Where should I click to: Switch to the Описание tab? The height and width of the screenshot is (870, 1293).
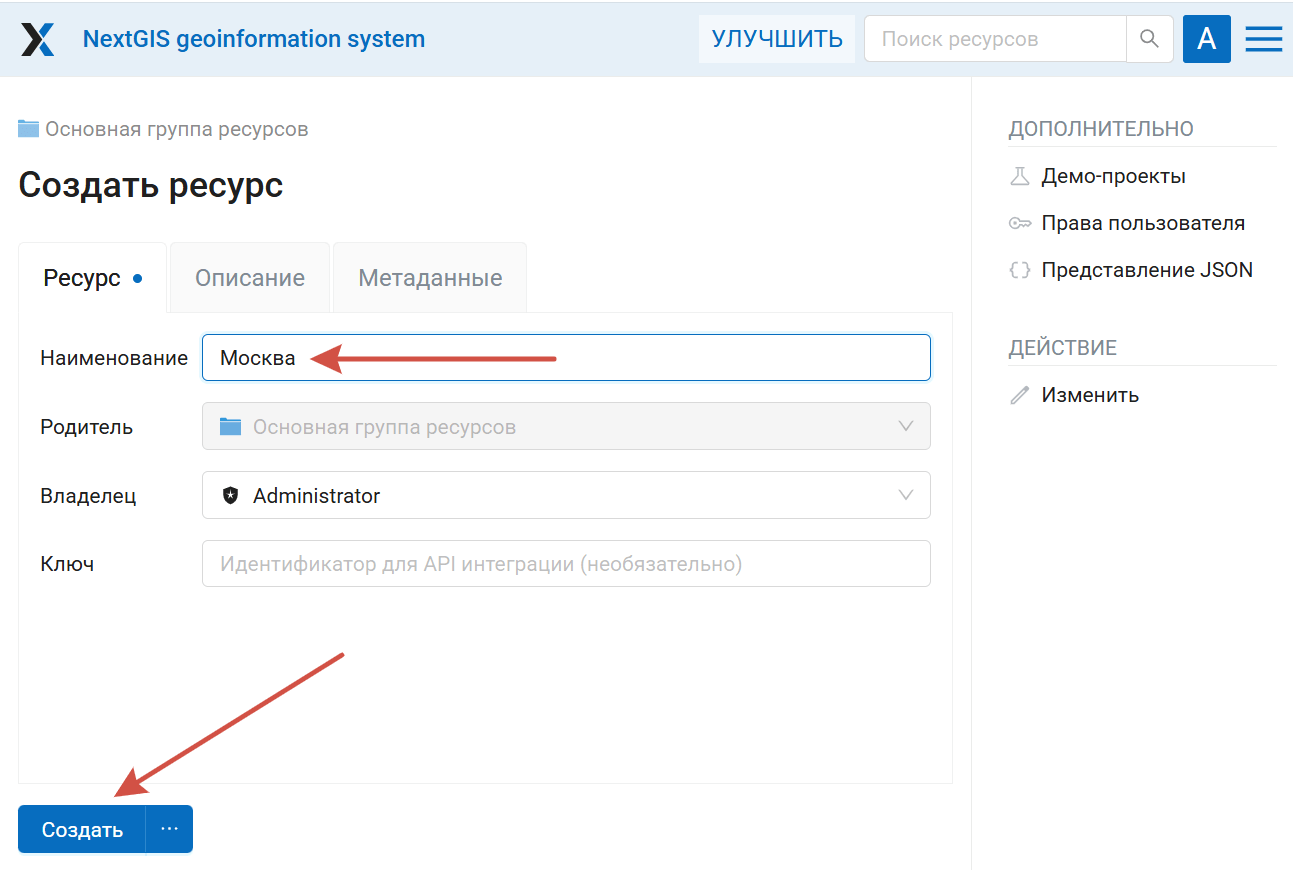249,278
